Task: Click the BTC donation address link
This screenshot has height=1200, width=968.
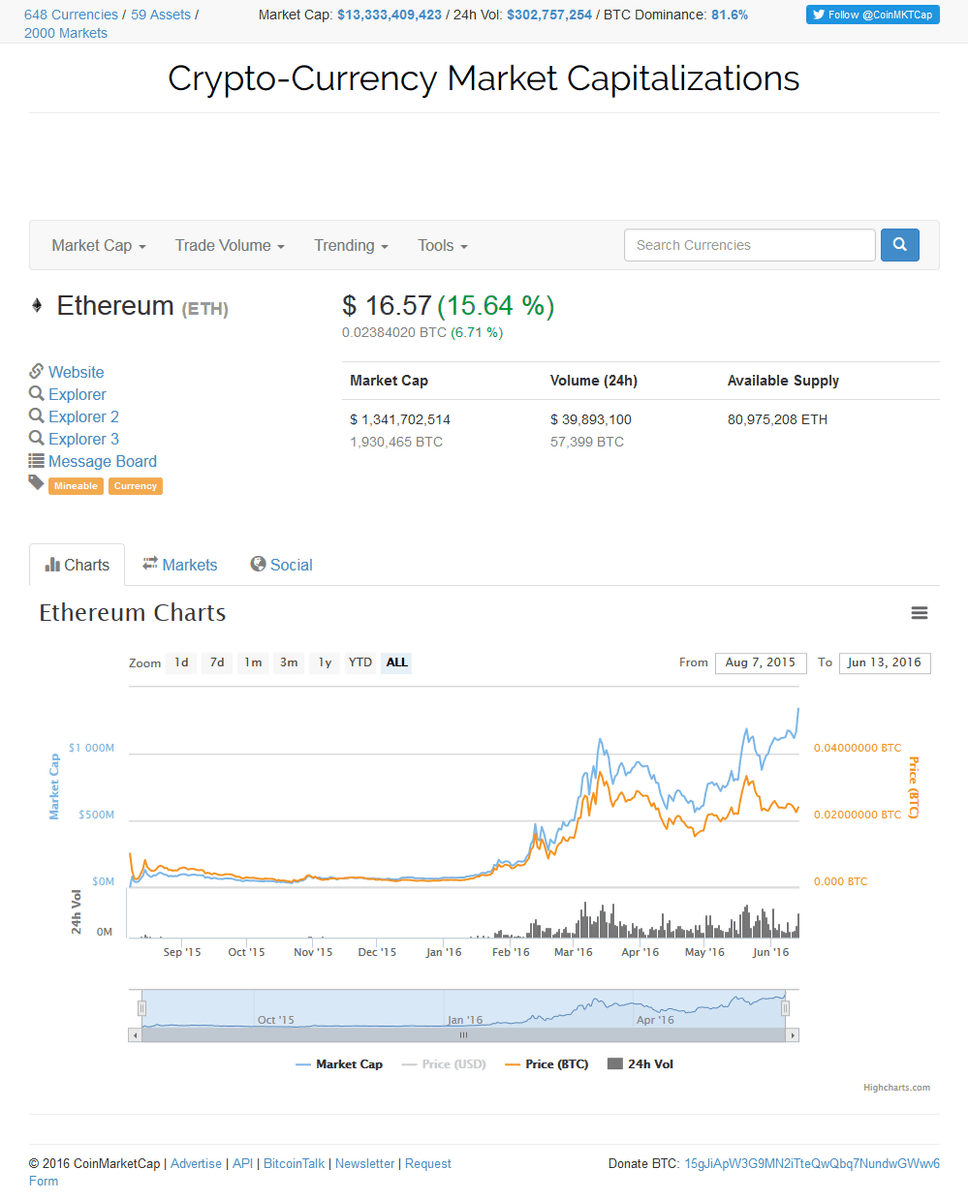Action: 811,1164
